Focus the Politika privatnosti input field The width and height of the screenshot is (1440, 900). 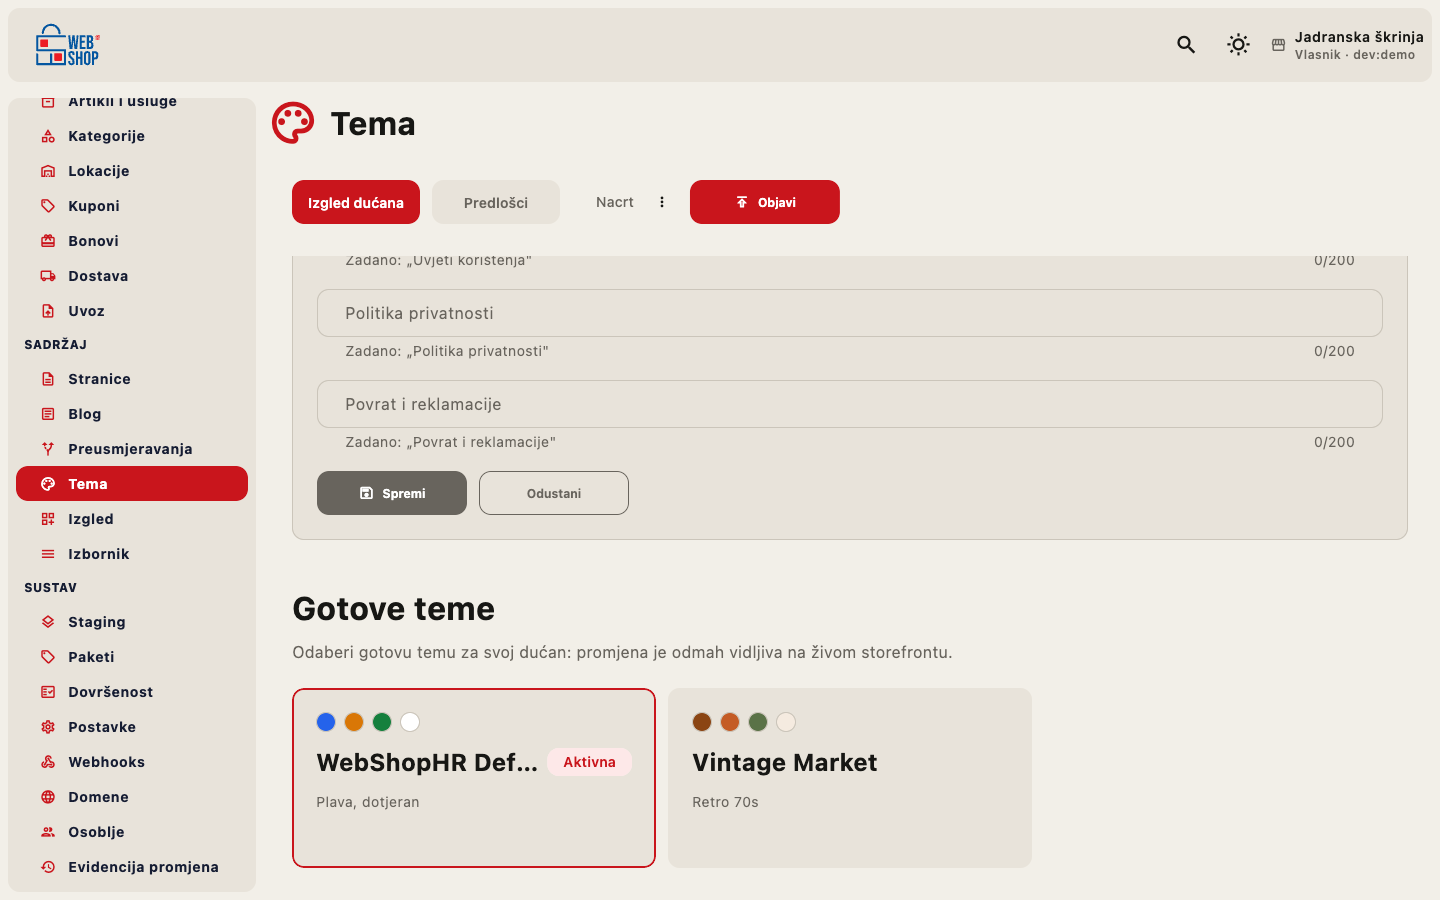(x=850, y=313)
